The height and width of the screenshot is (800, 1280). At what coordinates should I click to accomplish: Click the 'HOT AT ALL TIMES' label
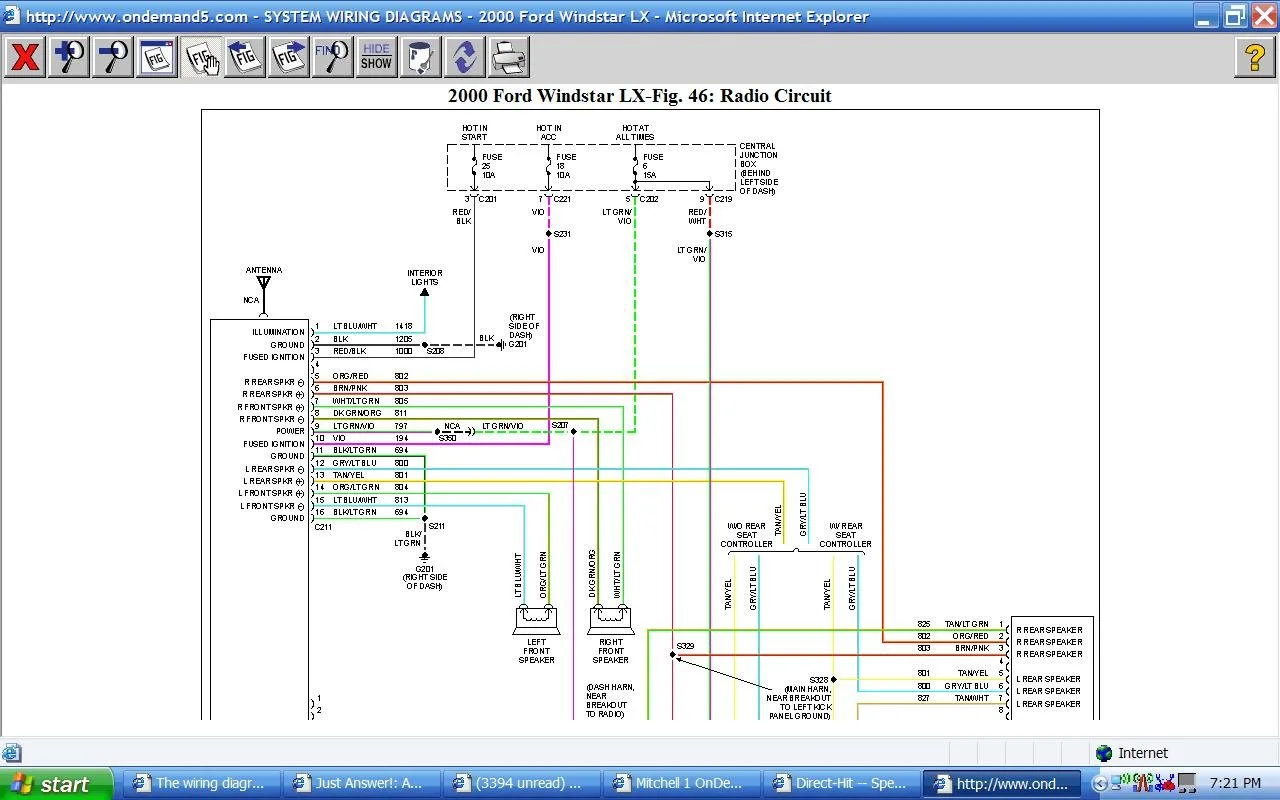636,132
